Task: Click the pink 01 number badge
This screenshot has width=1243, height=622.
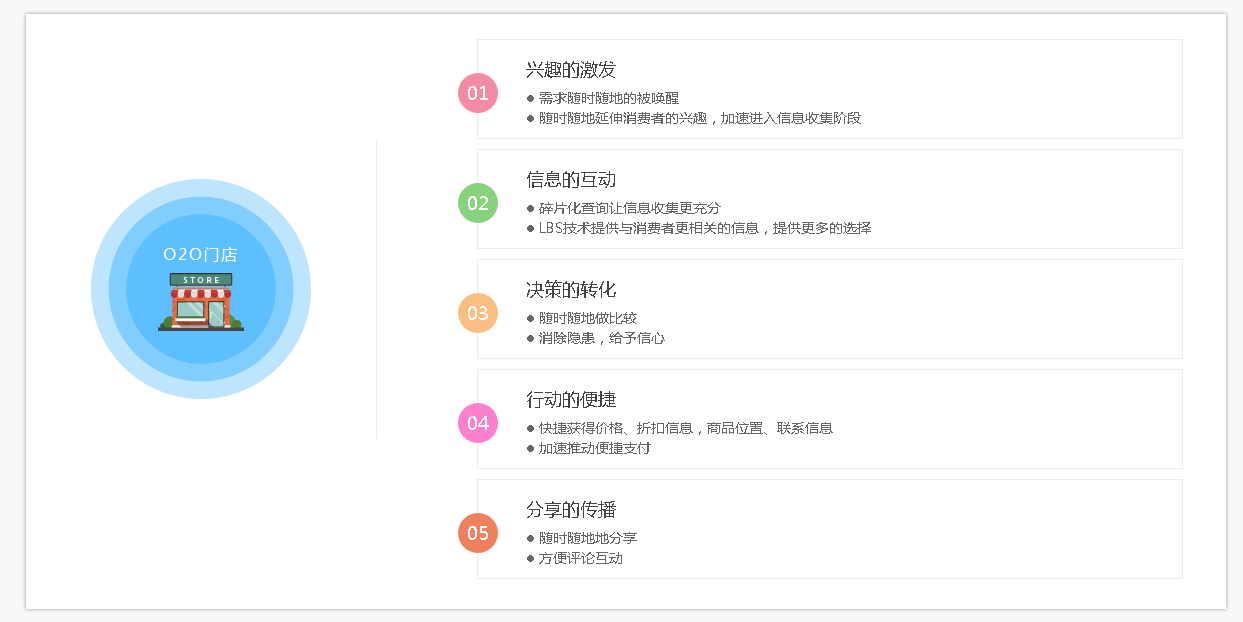Action: click(x=478, y=93)
